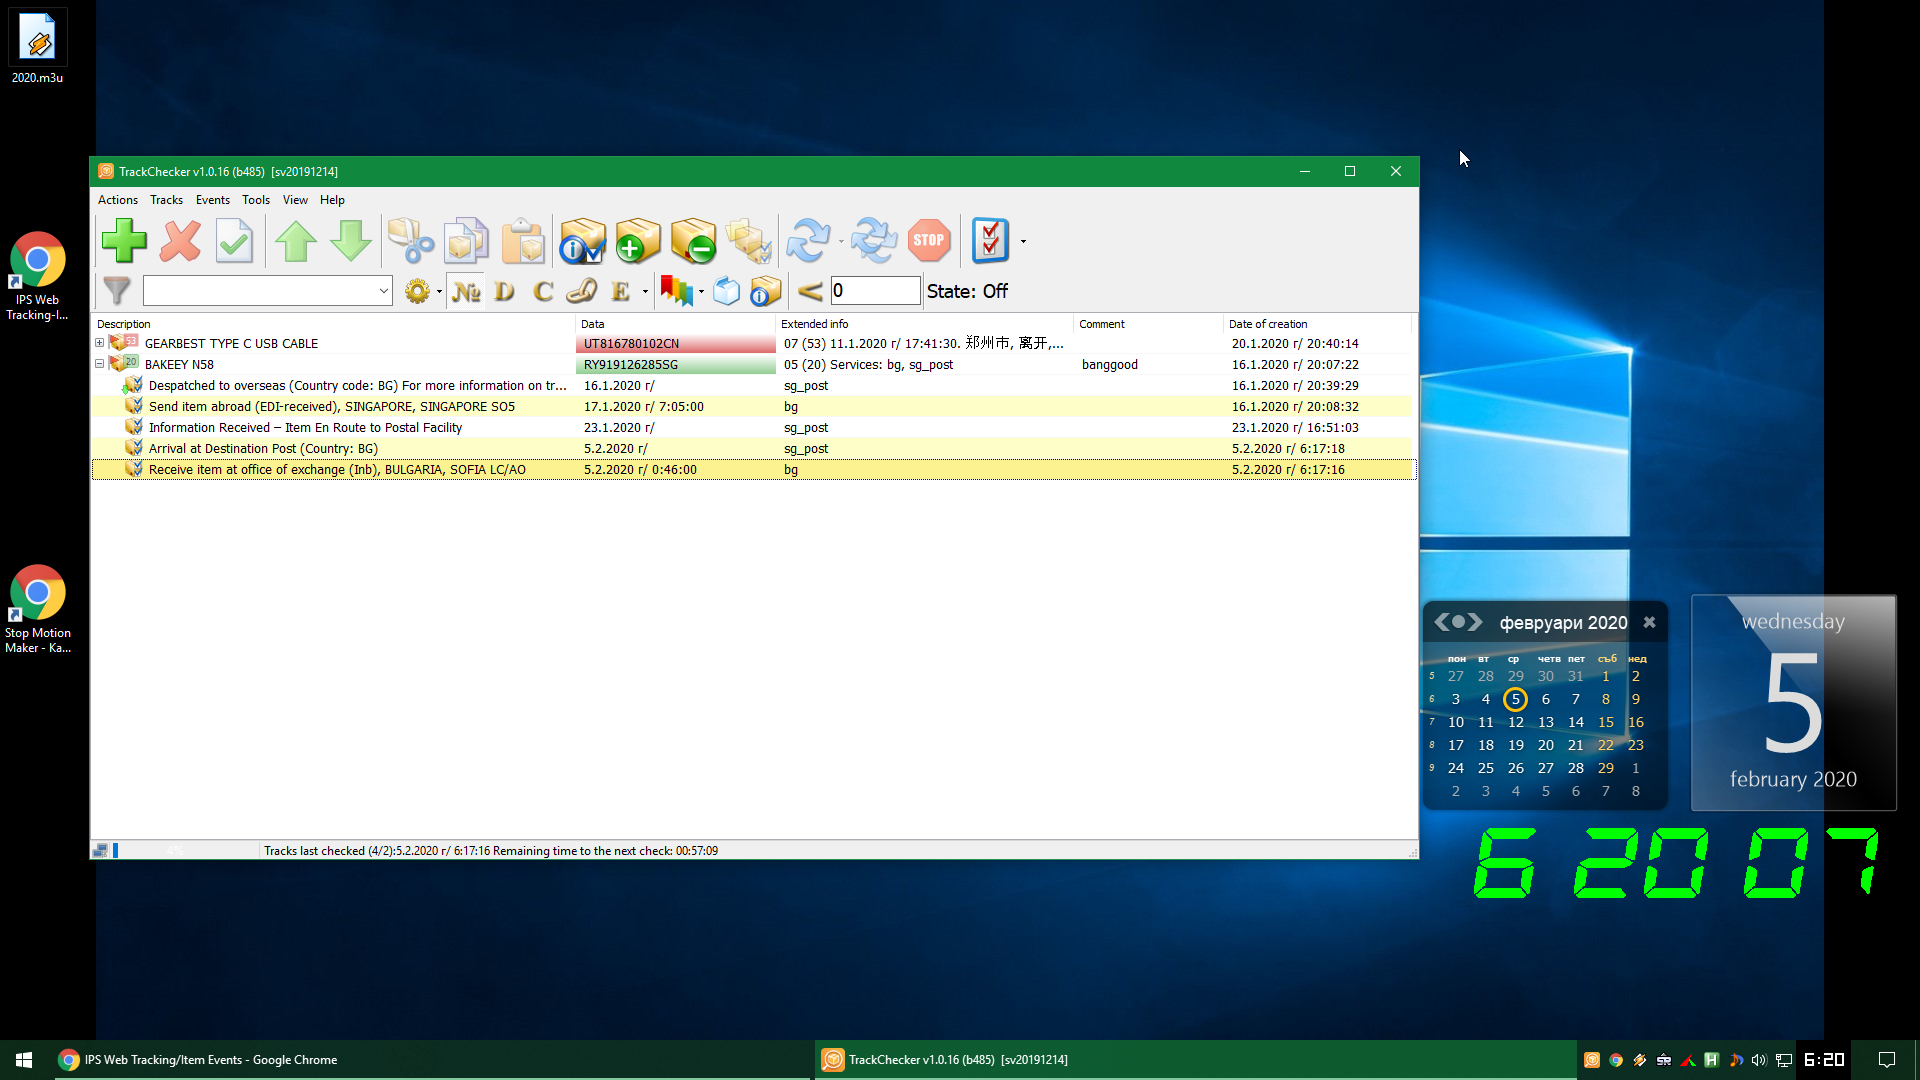Expand the GEARBEST TYPE C USB CABLE node

[100, 343]
